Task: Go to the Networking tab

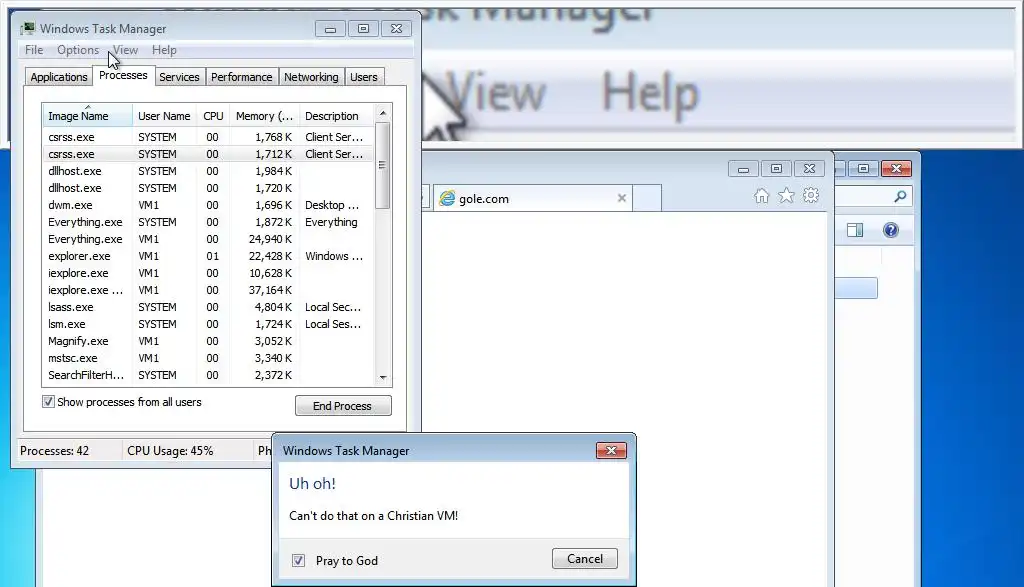Action: click(312, 77)
